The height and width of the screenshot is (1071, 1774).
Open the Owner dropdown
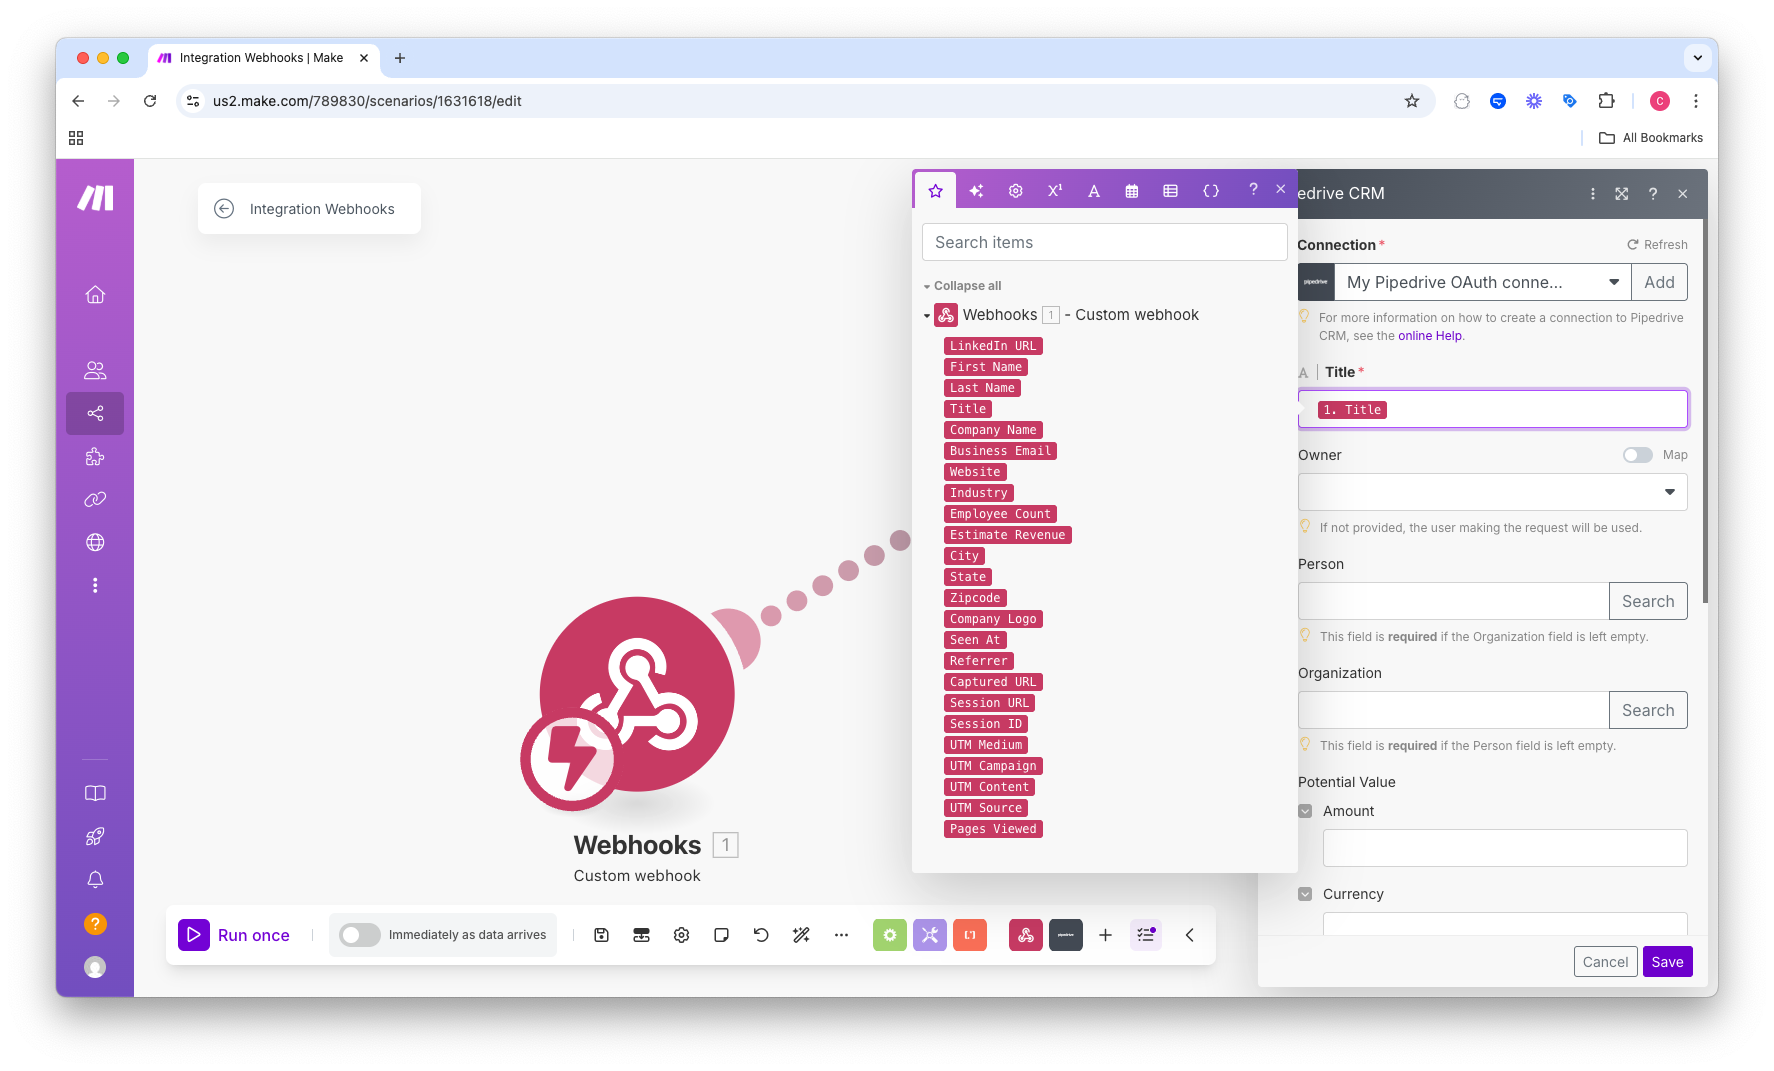[x=1492, y=492]
